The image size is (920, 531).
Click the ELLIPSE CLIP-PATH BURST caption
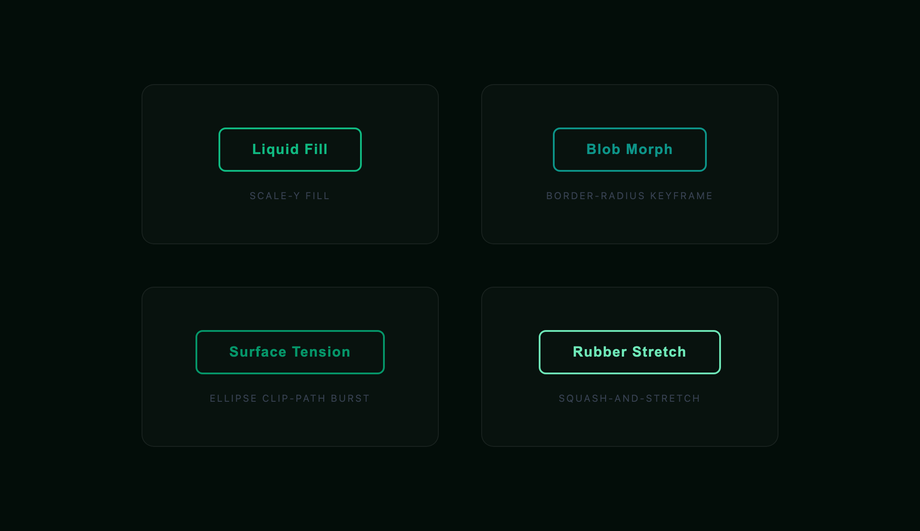(290, 398)
